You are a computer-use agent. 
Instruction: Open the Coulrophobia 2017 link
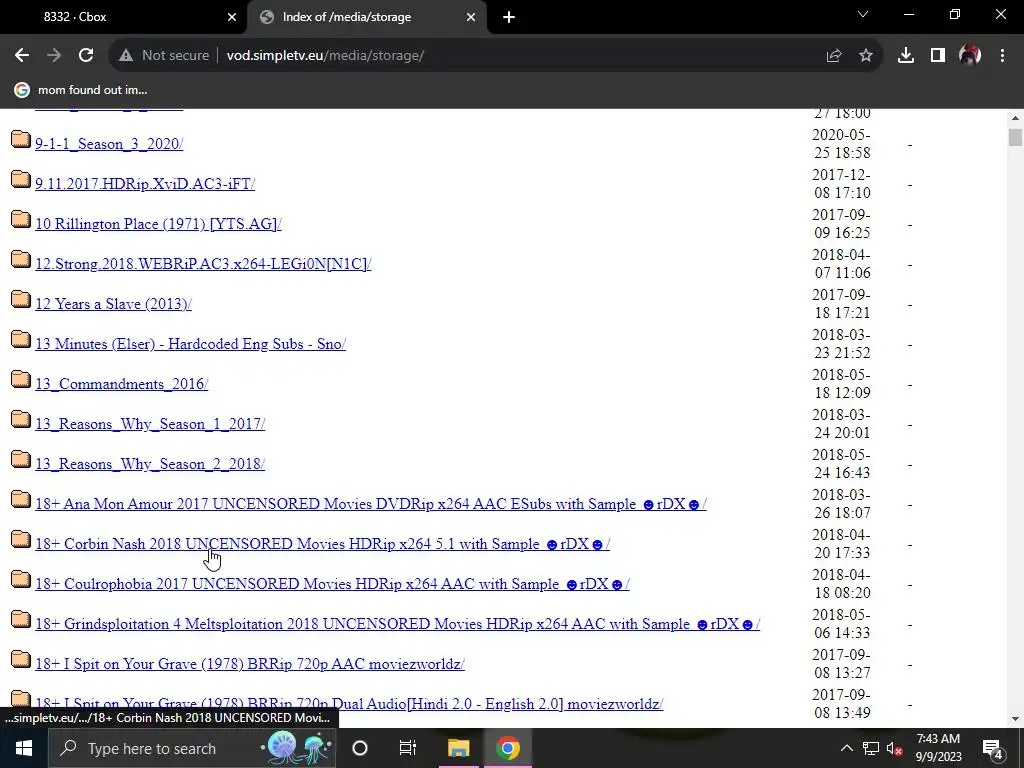point(332,584)
